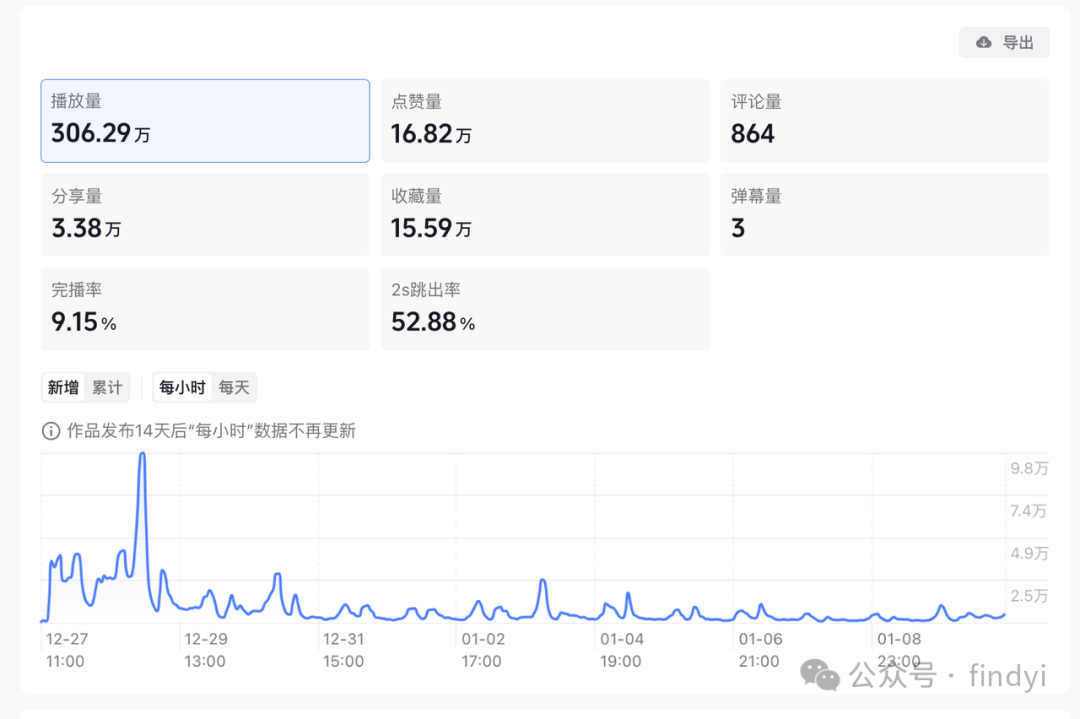This screenshot has height=719, width=1080.
Task: Click the 4.9万 y-axis label
Action: coord(1029,554)
